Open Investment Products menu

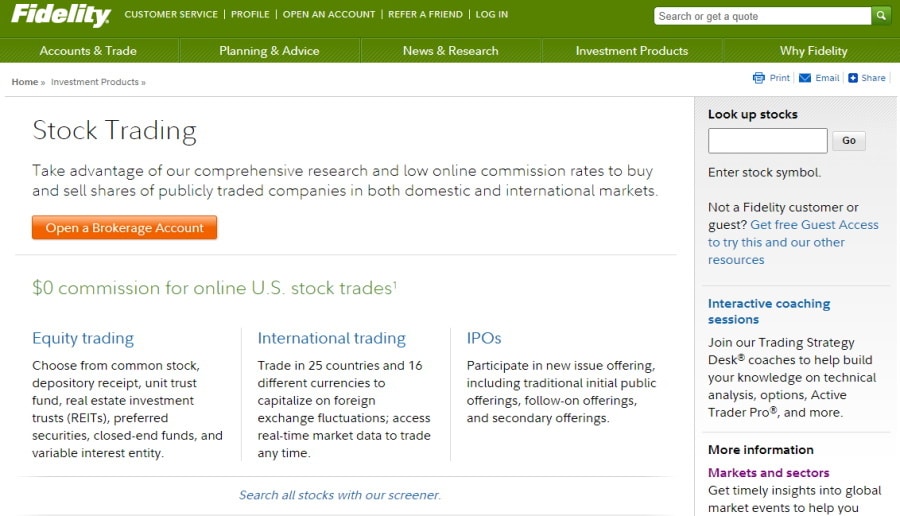point(632,51)
